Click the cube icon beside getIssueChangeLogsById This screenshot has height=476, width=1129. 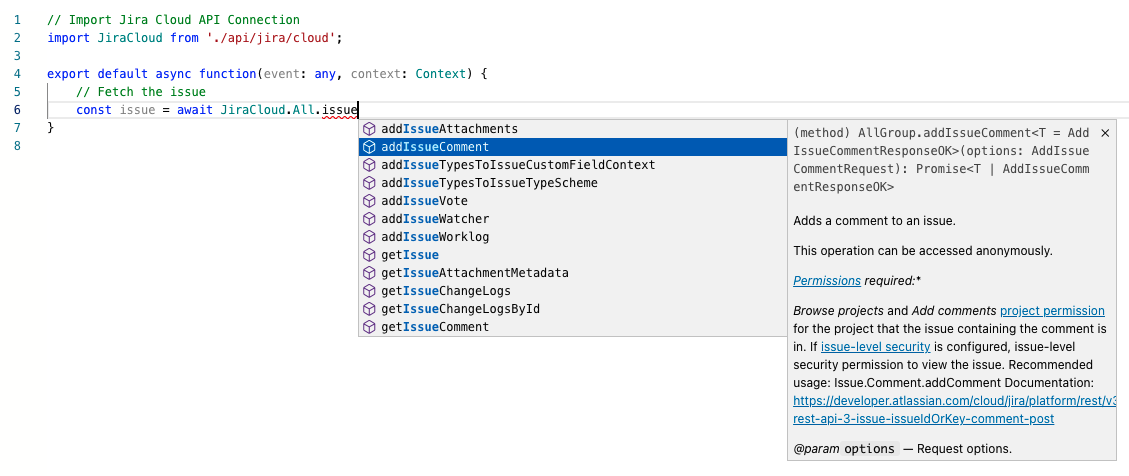[369, 309]
